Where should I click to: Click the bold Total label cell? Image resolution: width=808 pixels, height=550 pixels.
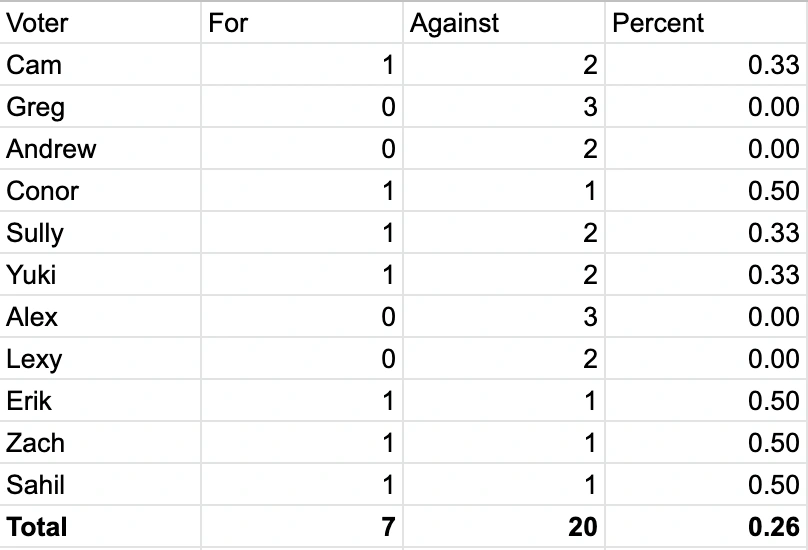click(100, 527)
